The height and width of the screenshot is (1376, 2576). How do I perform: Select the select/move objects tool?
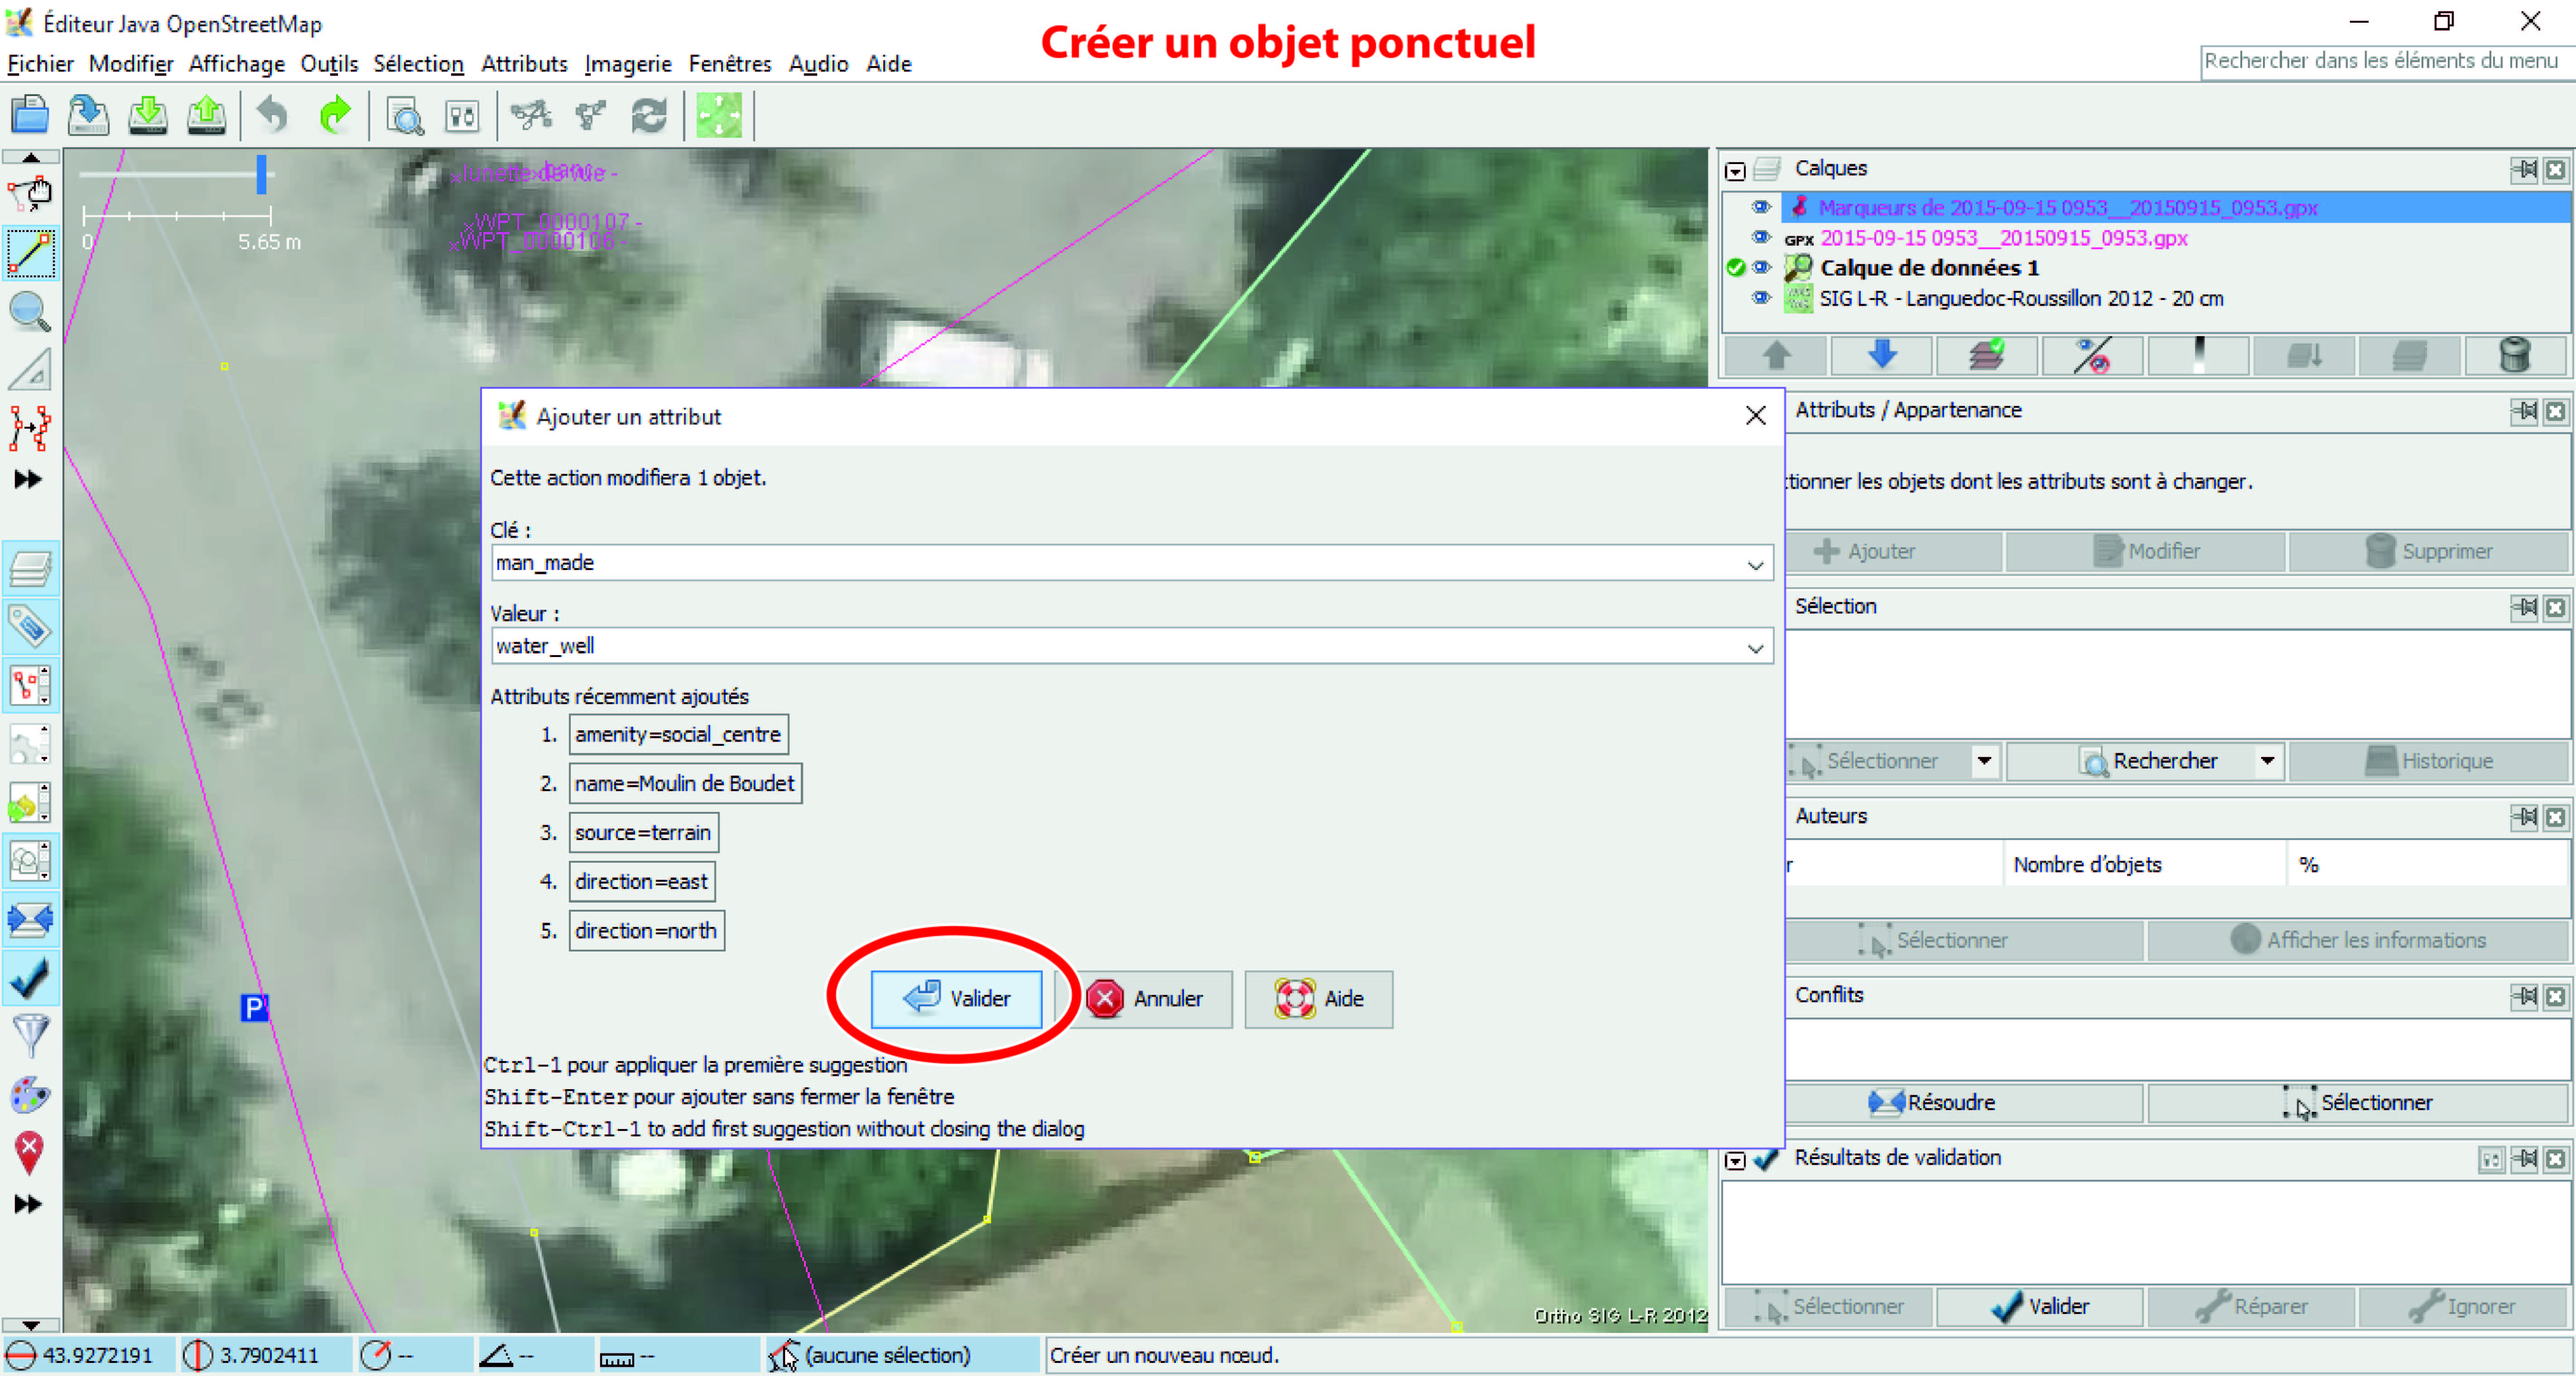[x=30, y=193]
